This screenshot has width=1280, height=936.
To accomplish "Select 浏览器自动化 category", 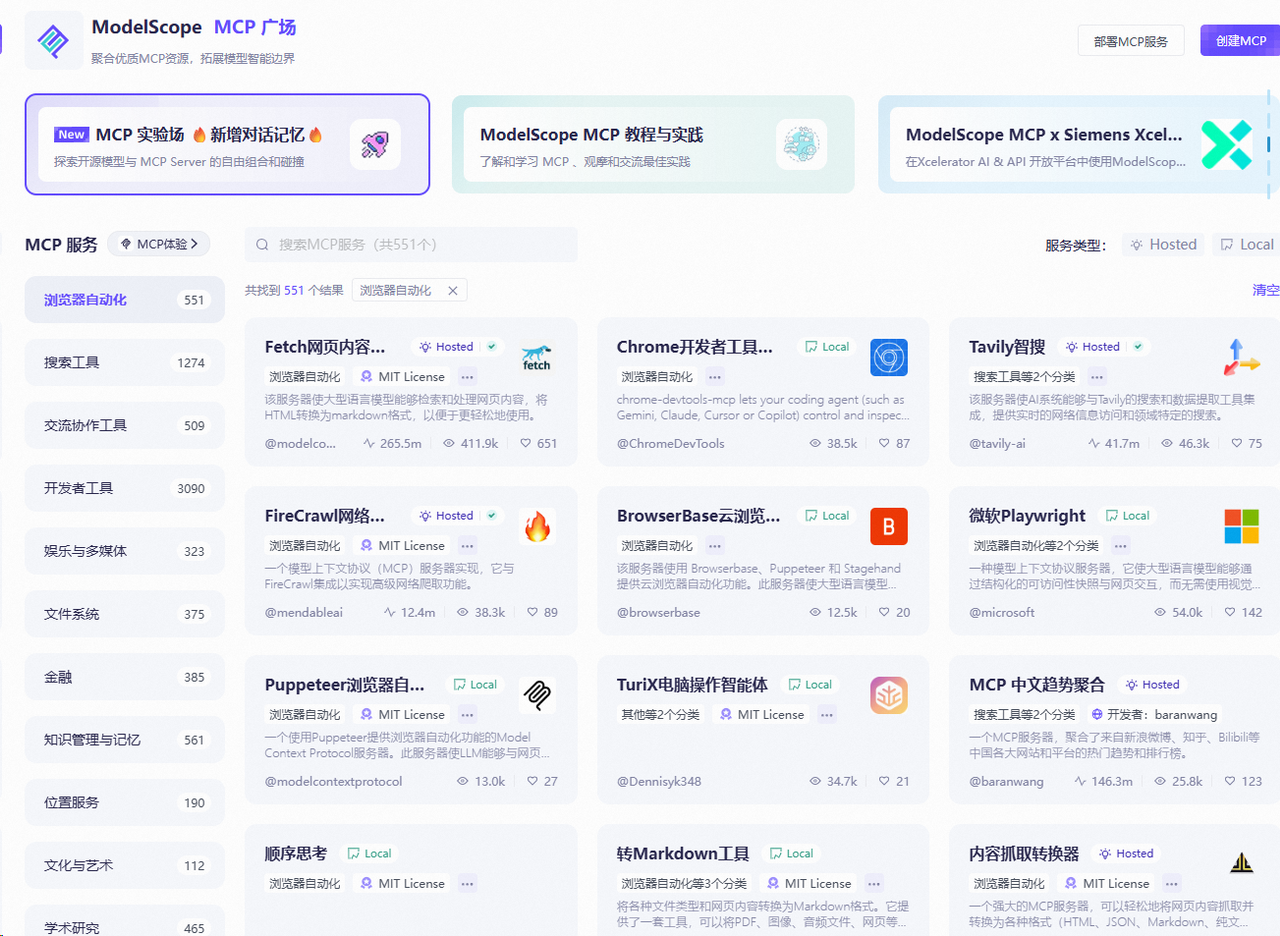I will [125, 300].
